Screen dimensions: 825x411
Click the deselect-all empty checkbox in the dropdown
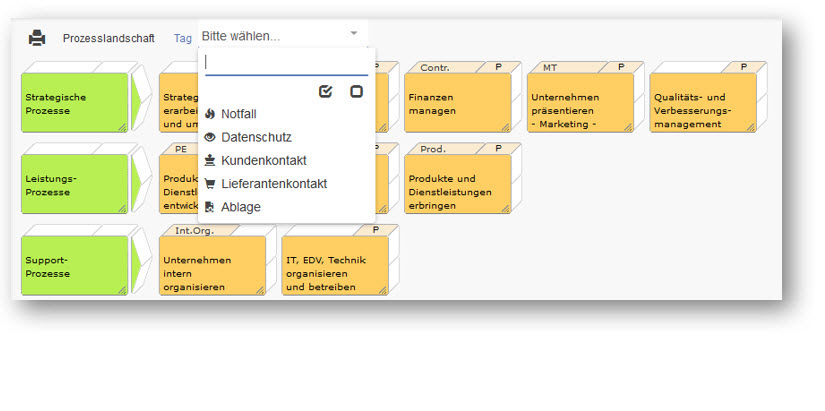coord(356,91)
